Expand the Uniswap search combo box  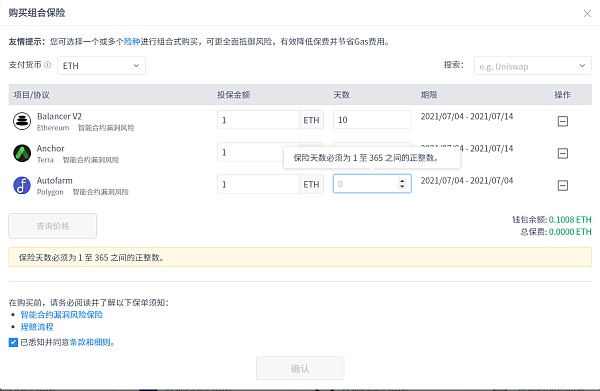click(x=533, y=66)
